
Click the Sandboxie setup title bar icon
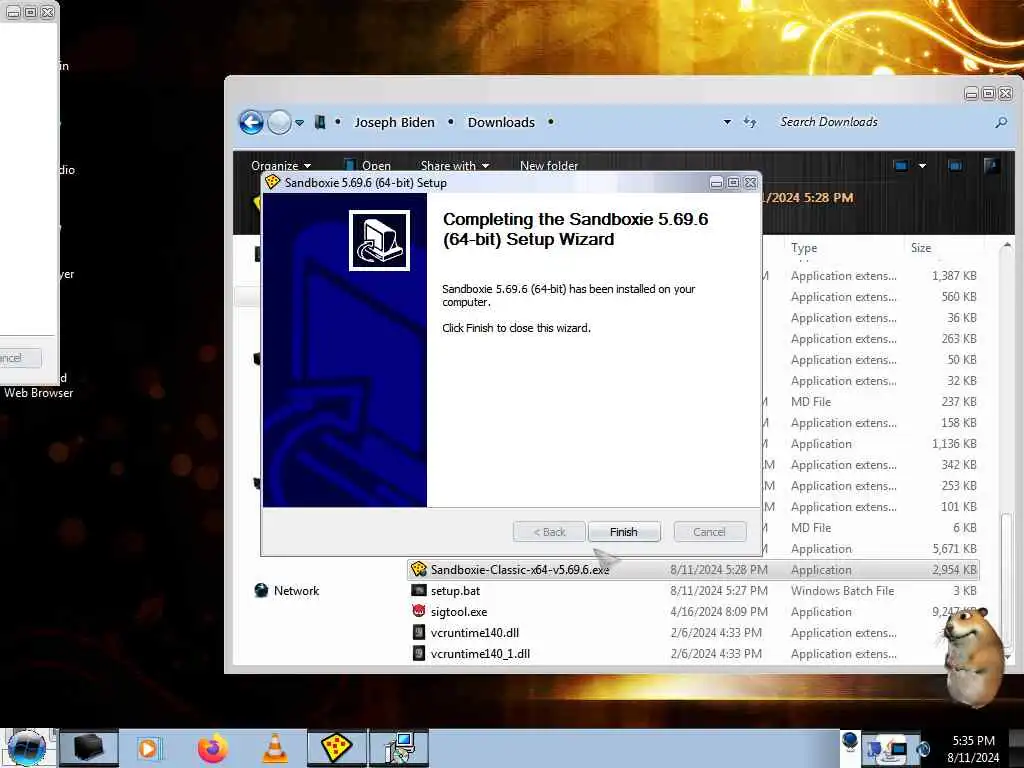coord(272,183)
